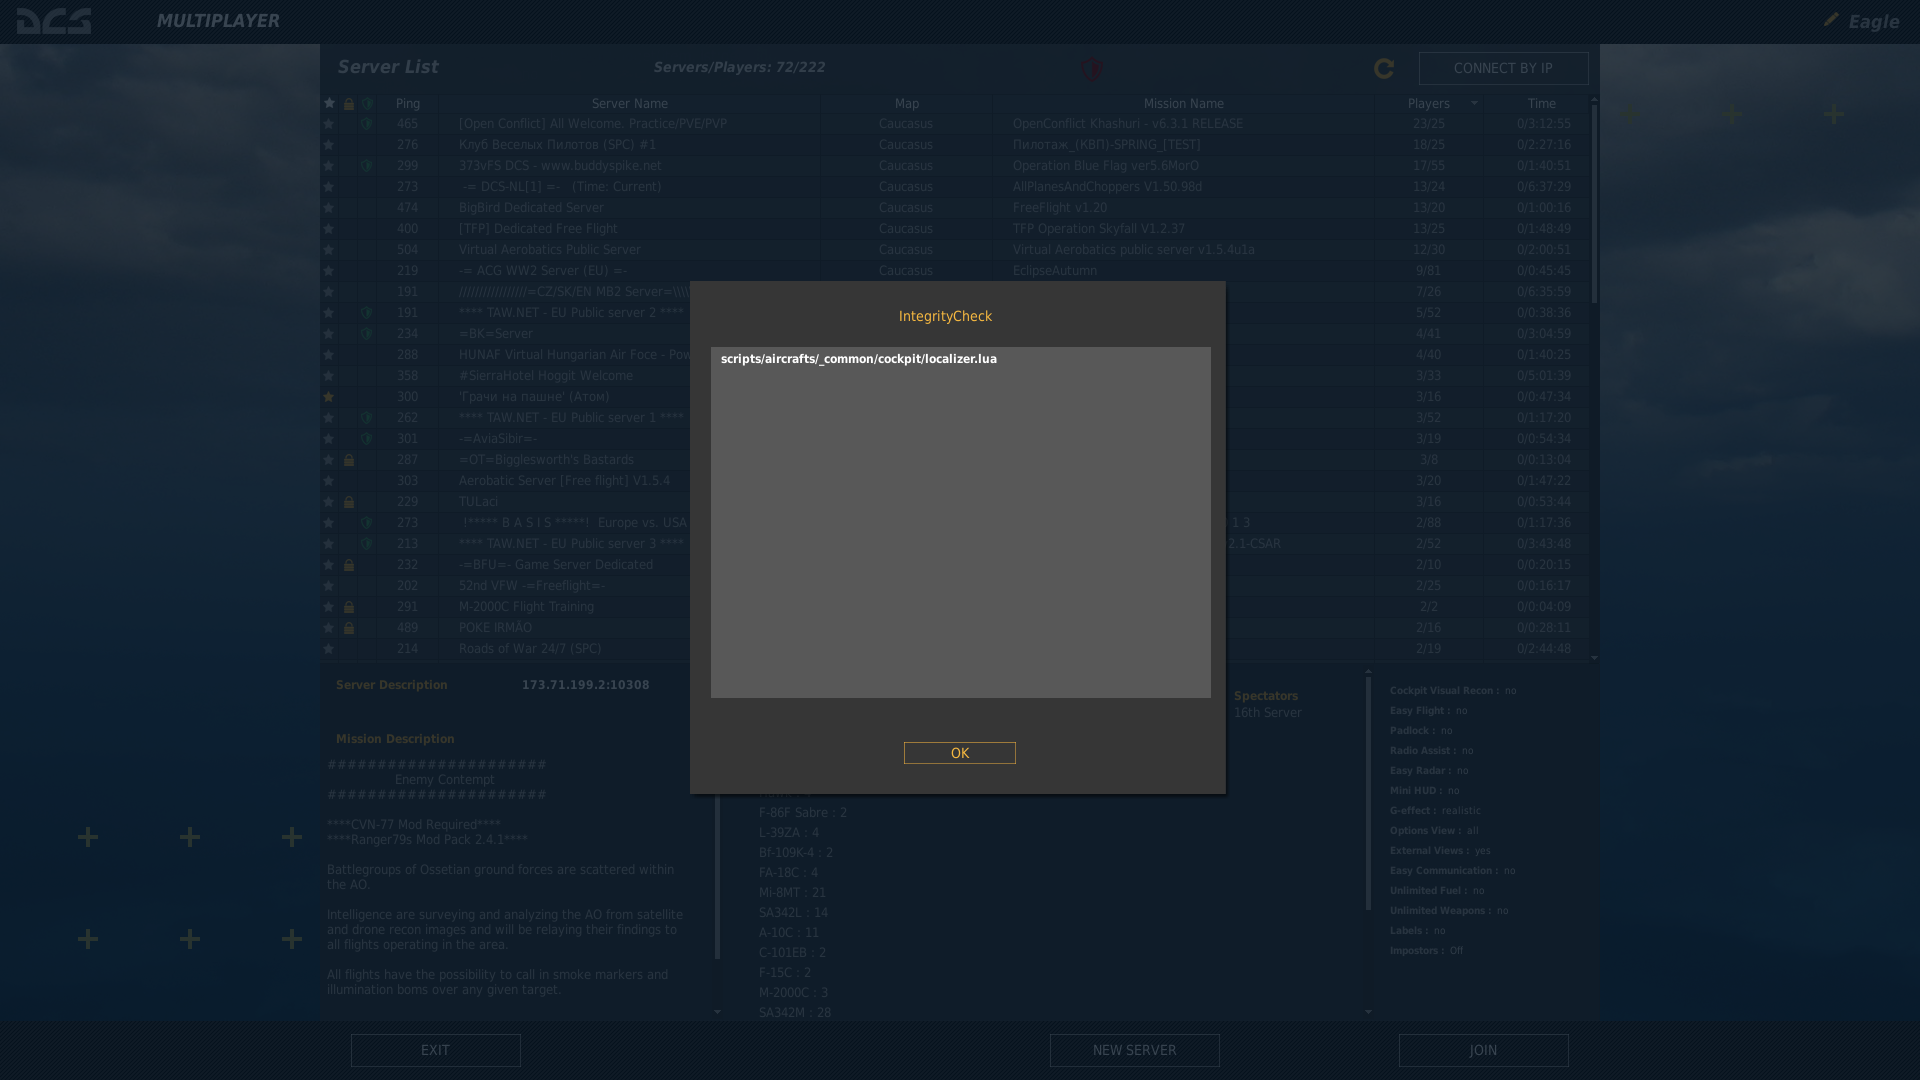Toggle Players column sort arrow

(x=1474, y=103)
